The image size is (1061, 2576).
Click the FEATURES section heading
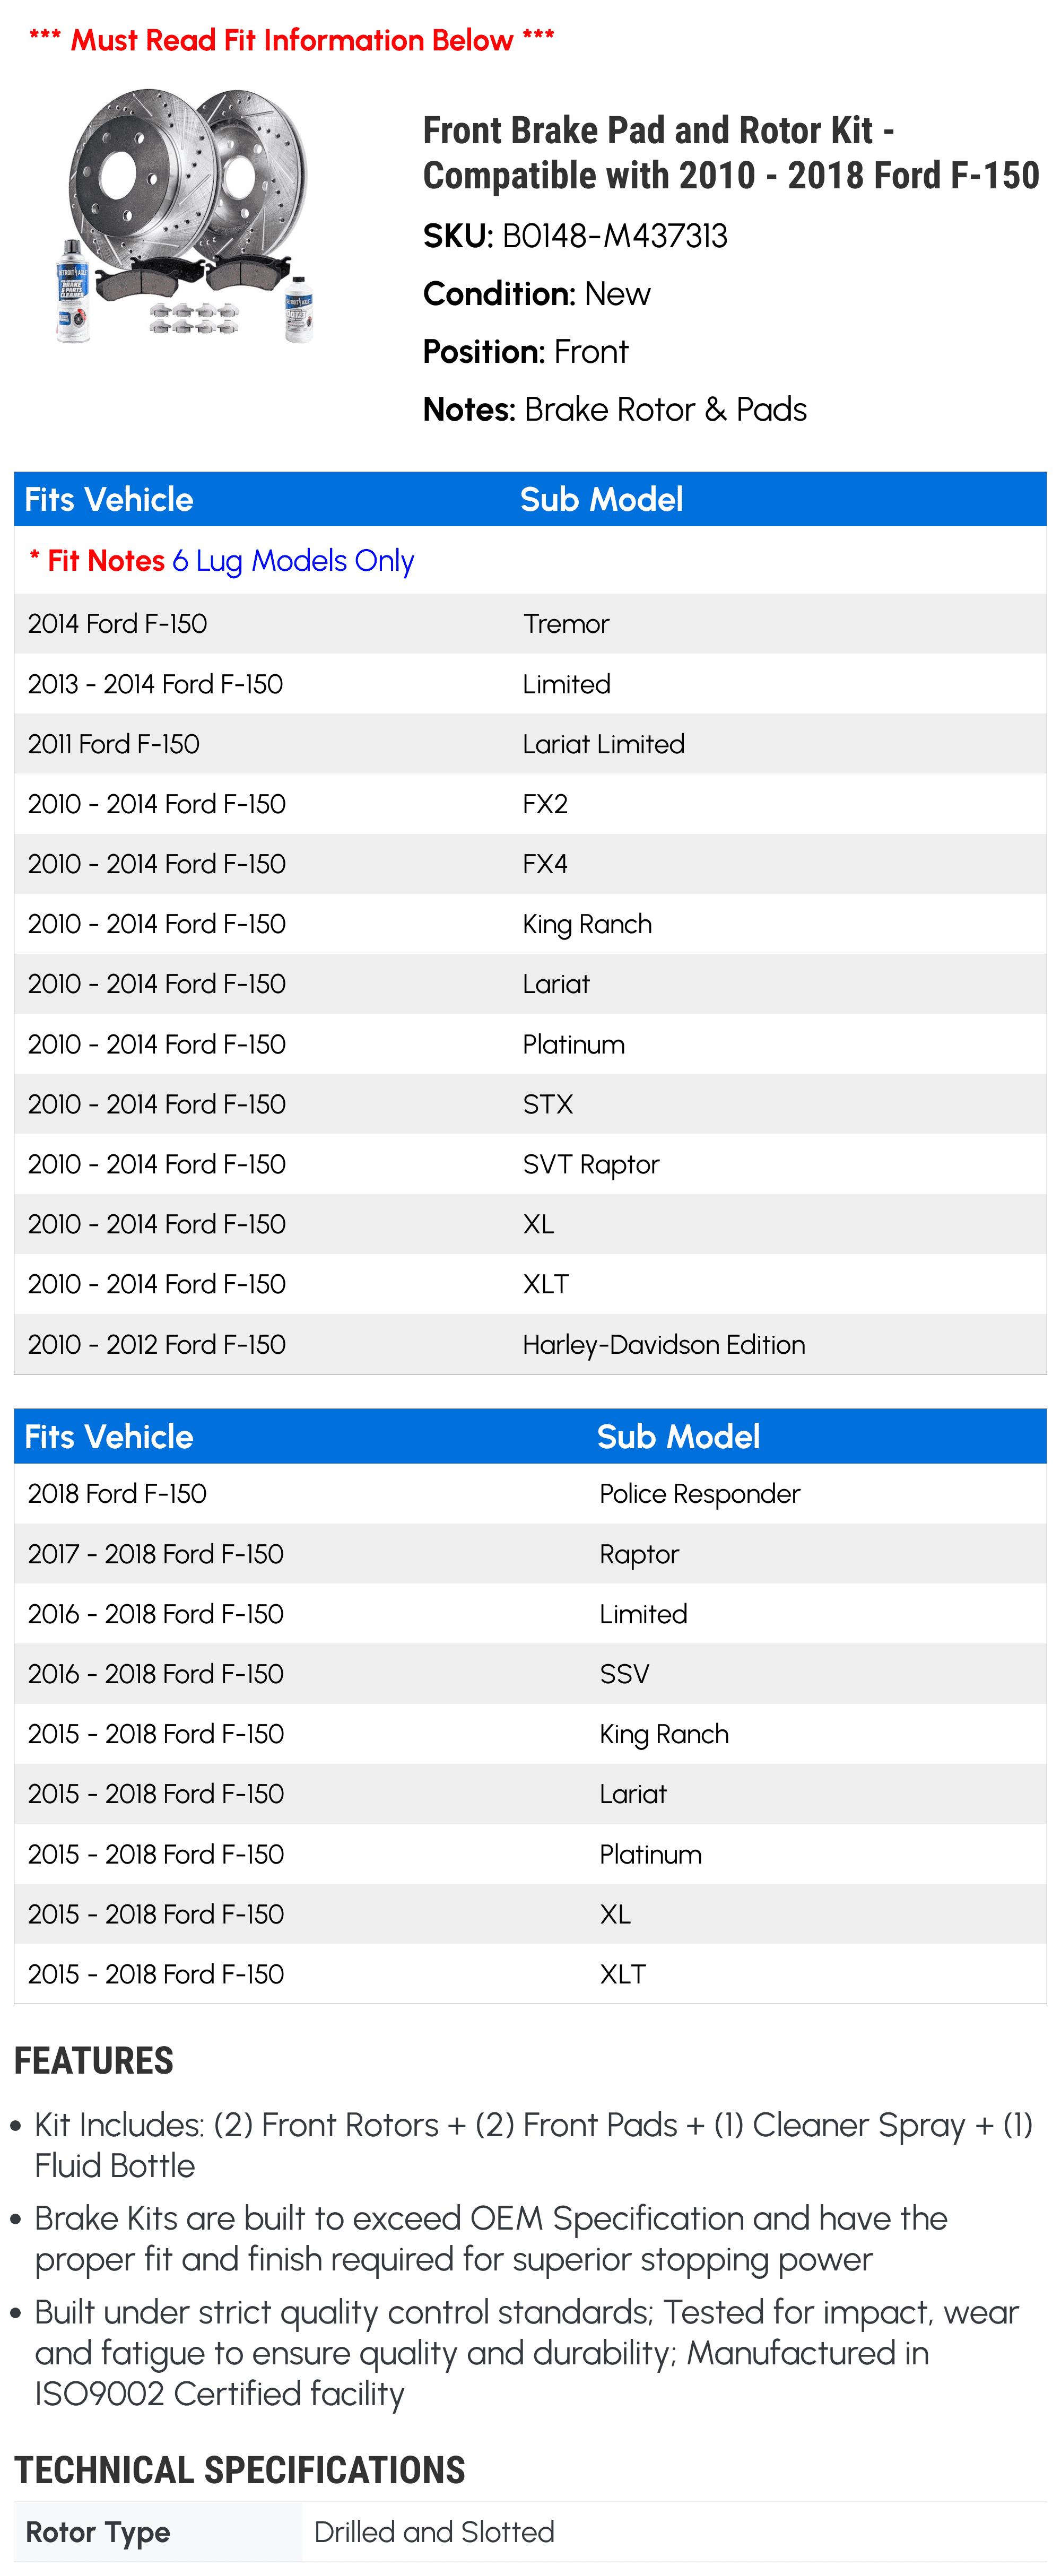click(x=94, y=2061)
